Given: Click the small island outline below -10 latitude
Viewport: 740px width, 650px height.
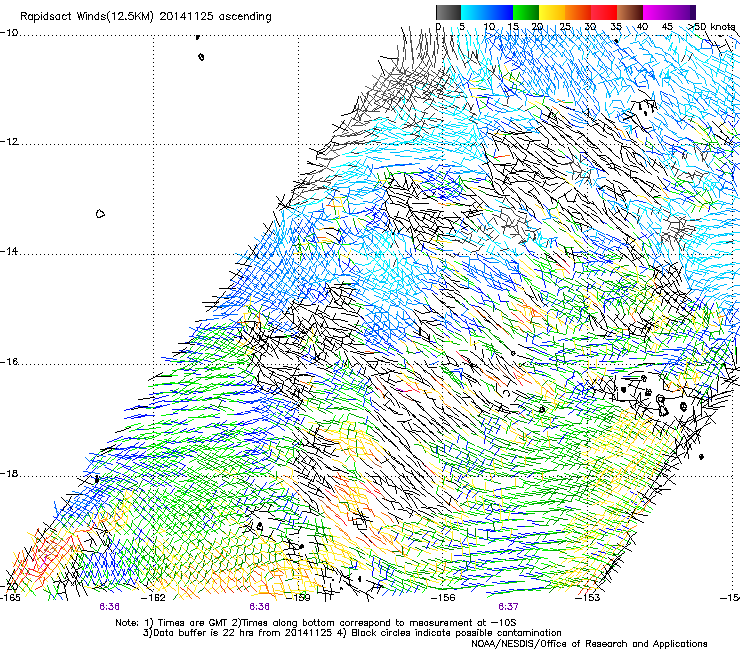Looking at the screenshot, I should [x=201, y=57].
